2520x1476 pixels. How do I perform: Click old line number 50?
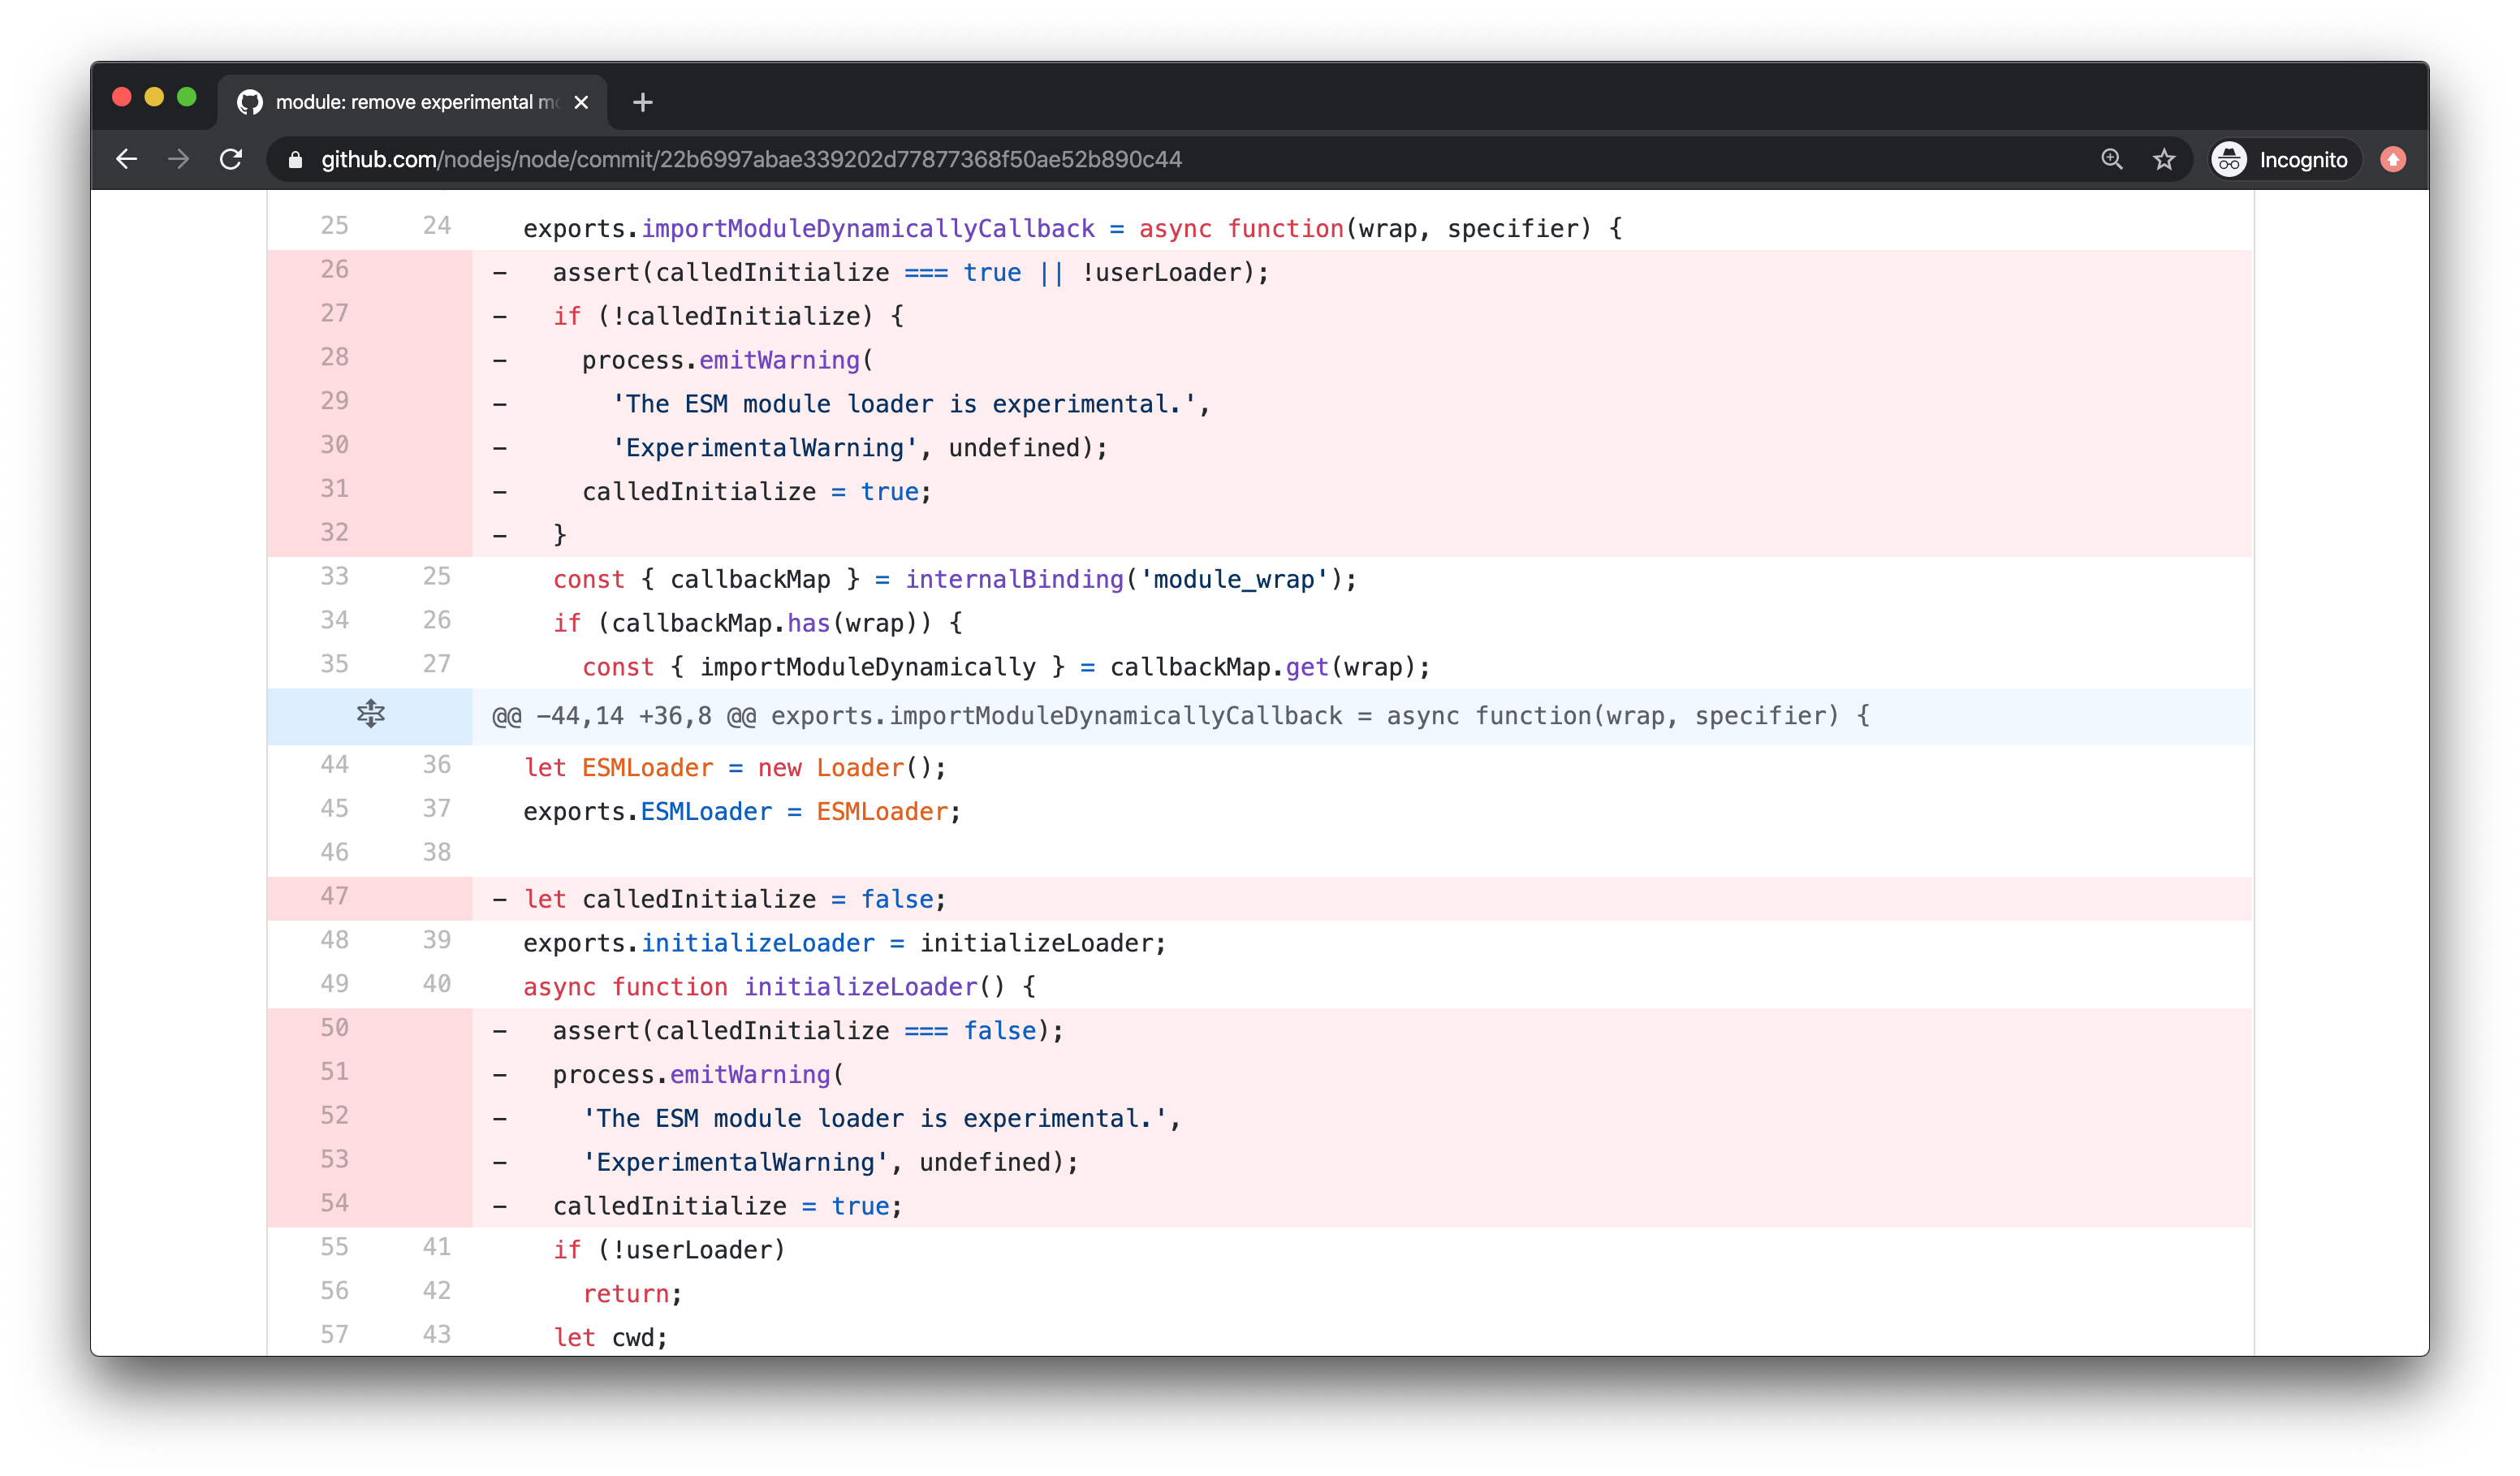tap(334, 1028)
